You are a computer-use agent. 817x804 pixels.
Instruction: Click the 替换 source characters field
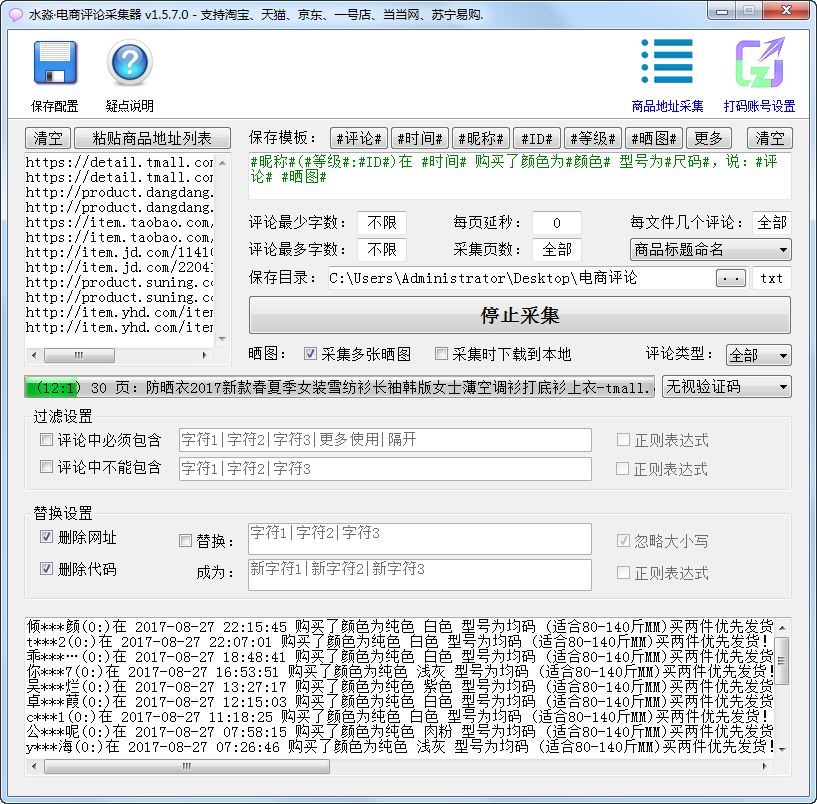(x=420, y=539)
